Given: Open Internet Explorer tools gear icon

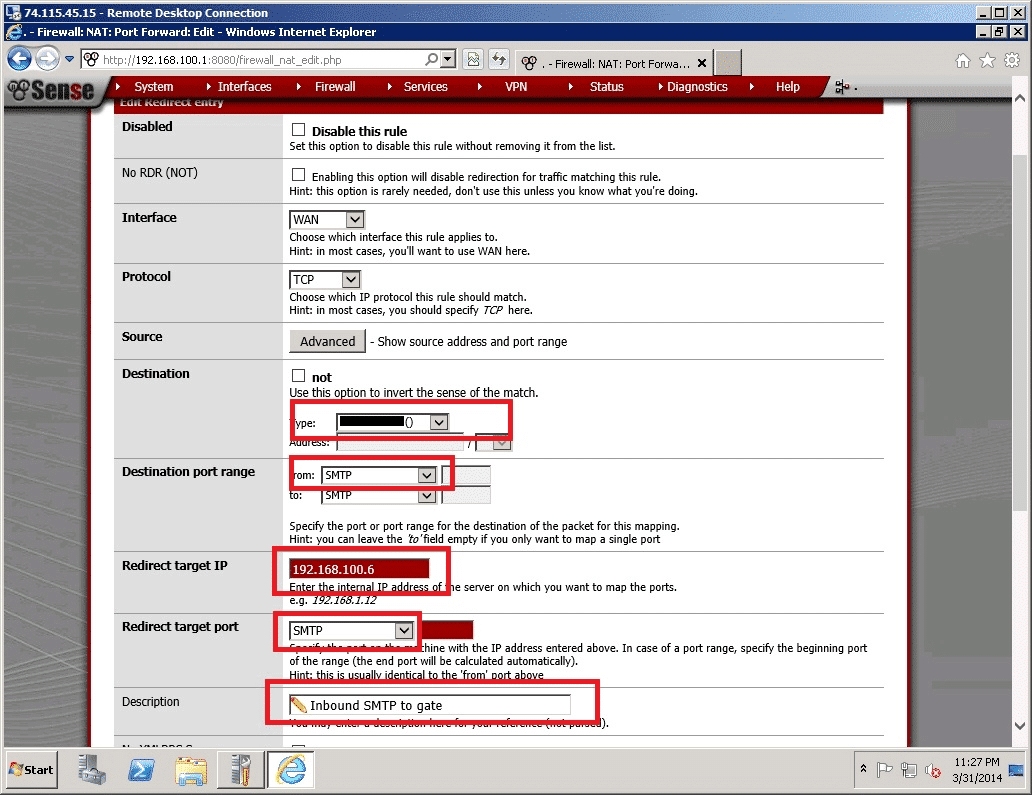Looking at the screenshot, I should tap(1011, 61).
